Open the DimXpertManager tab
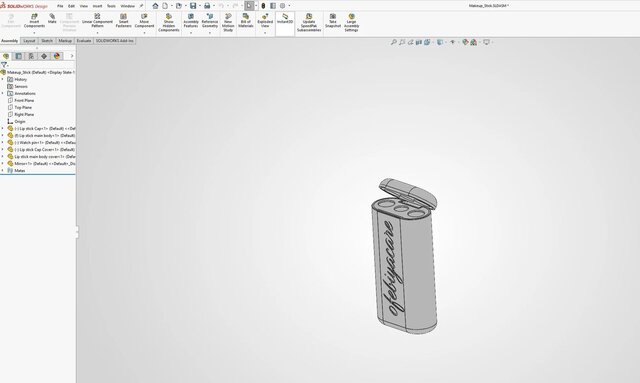Viewport: 640px width, 383px height. (44, 56)
